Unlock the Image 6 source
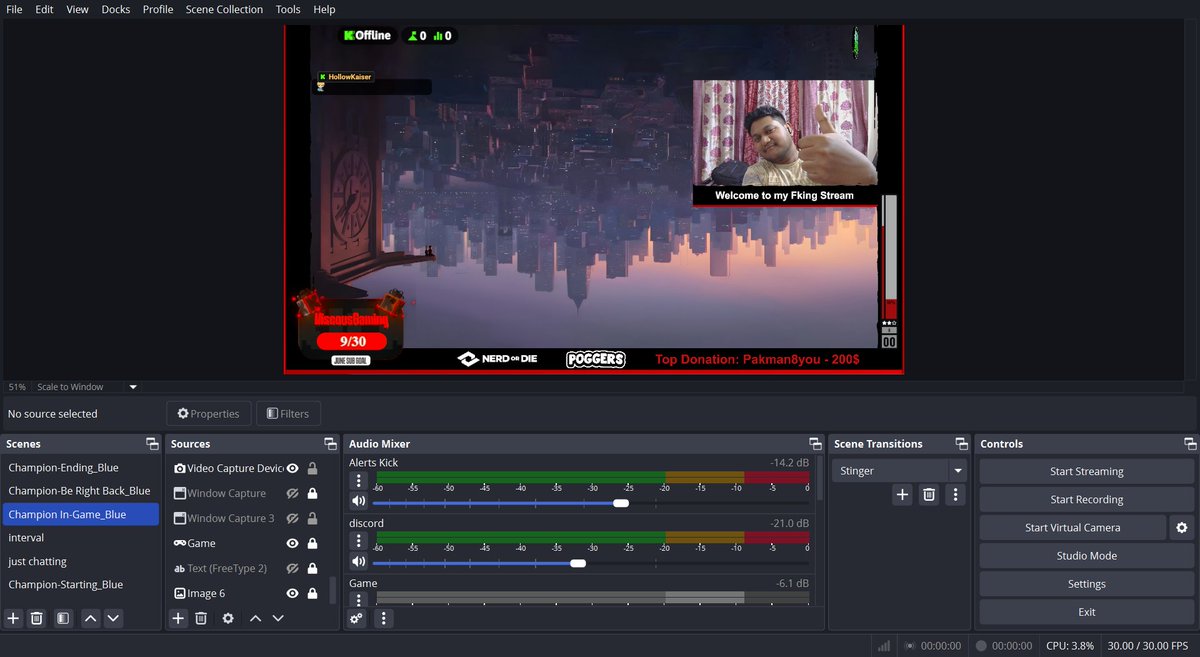The width and height of the screenshot is (1200, 657). (313, 593)
